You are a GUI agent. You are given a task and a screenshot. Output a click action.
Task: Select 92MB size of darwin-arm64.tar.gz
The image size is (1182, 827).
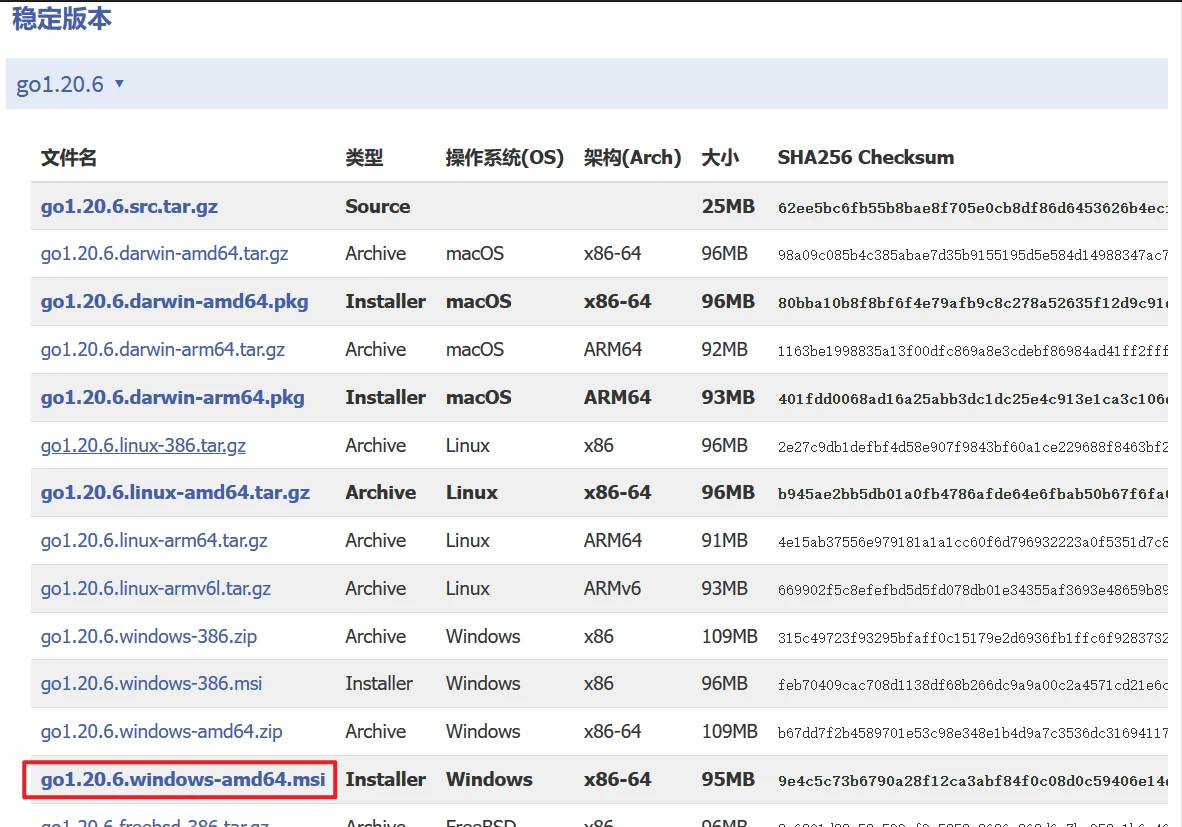(x=724, y=350)
